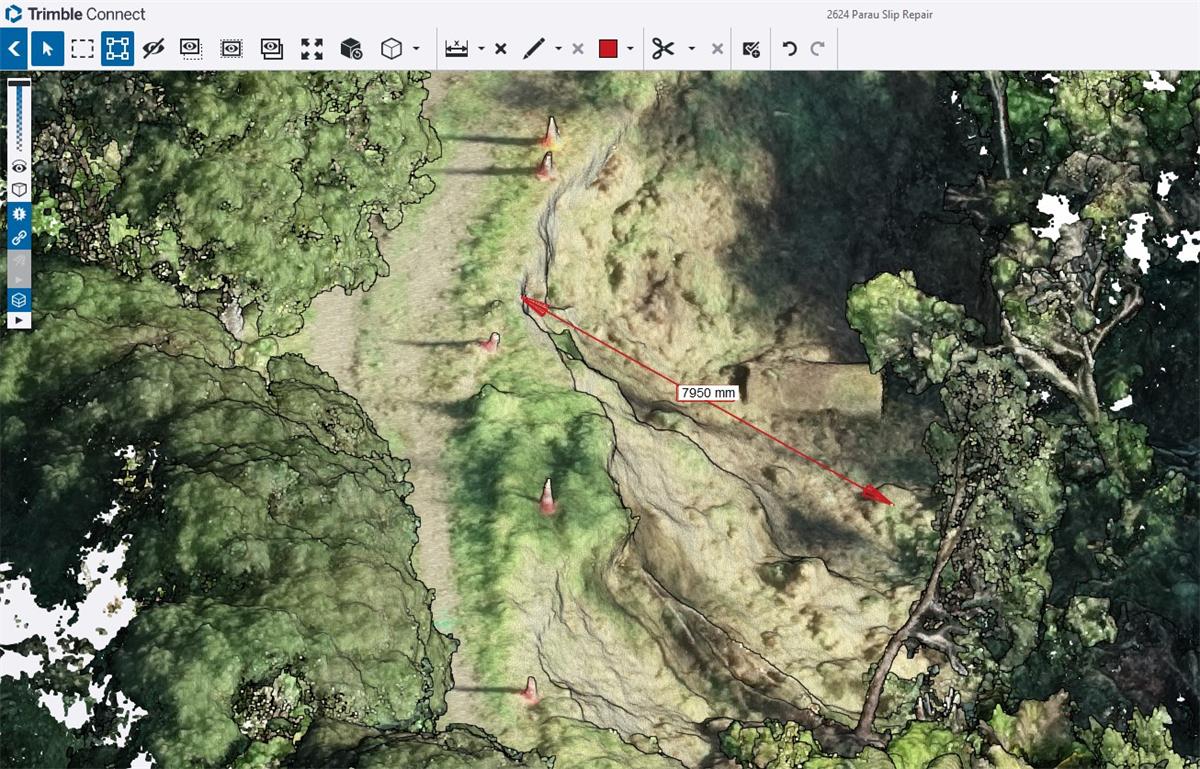Image resolution: width=1200 pixels, height=769 pixels.
Task: Click the 7950 mm measurement label
Action: point(708,393)
